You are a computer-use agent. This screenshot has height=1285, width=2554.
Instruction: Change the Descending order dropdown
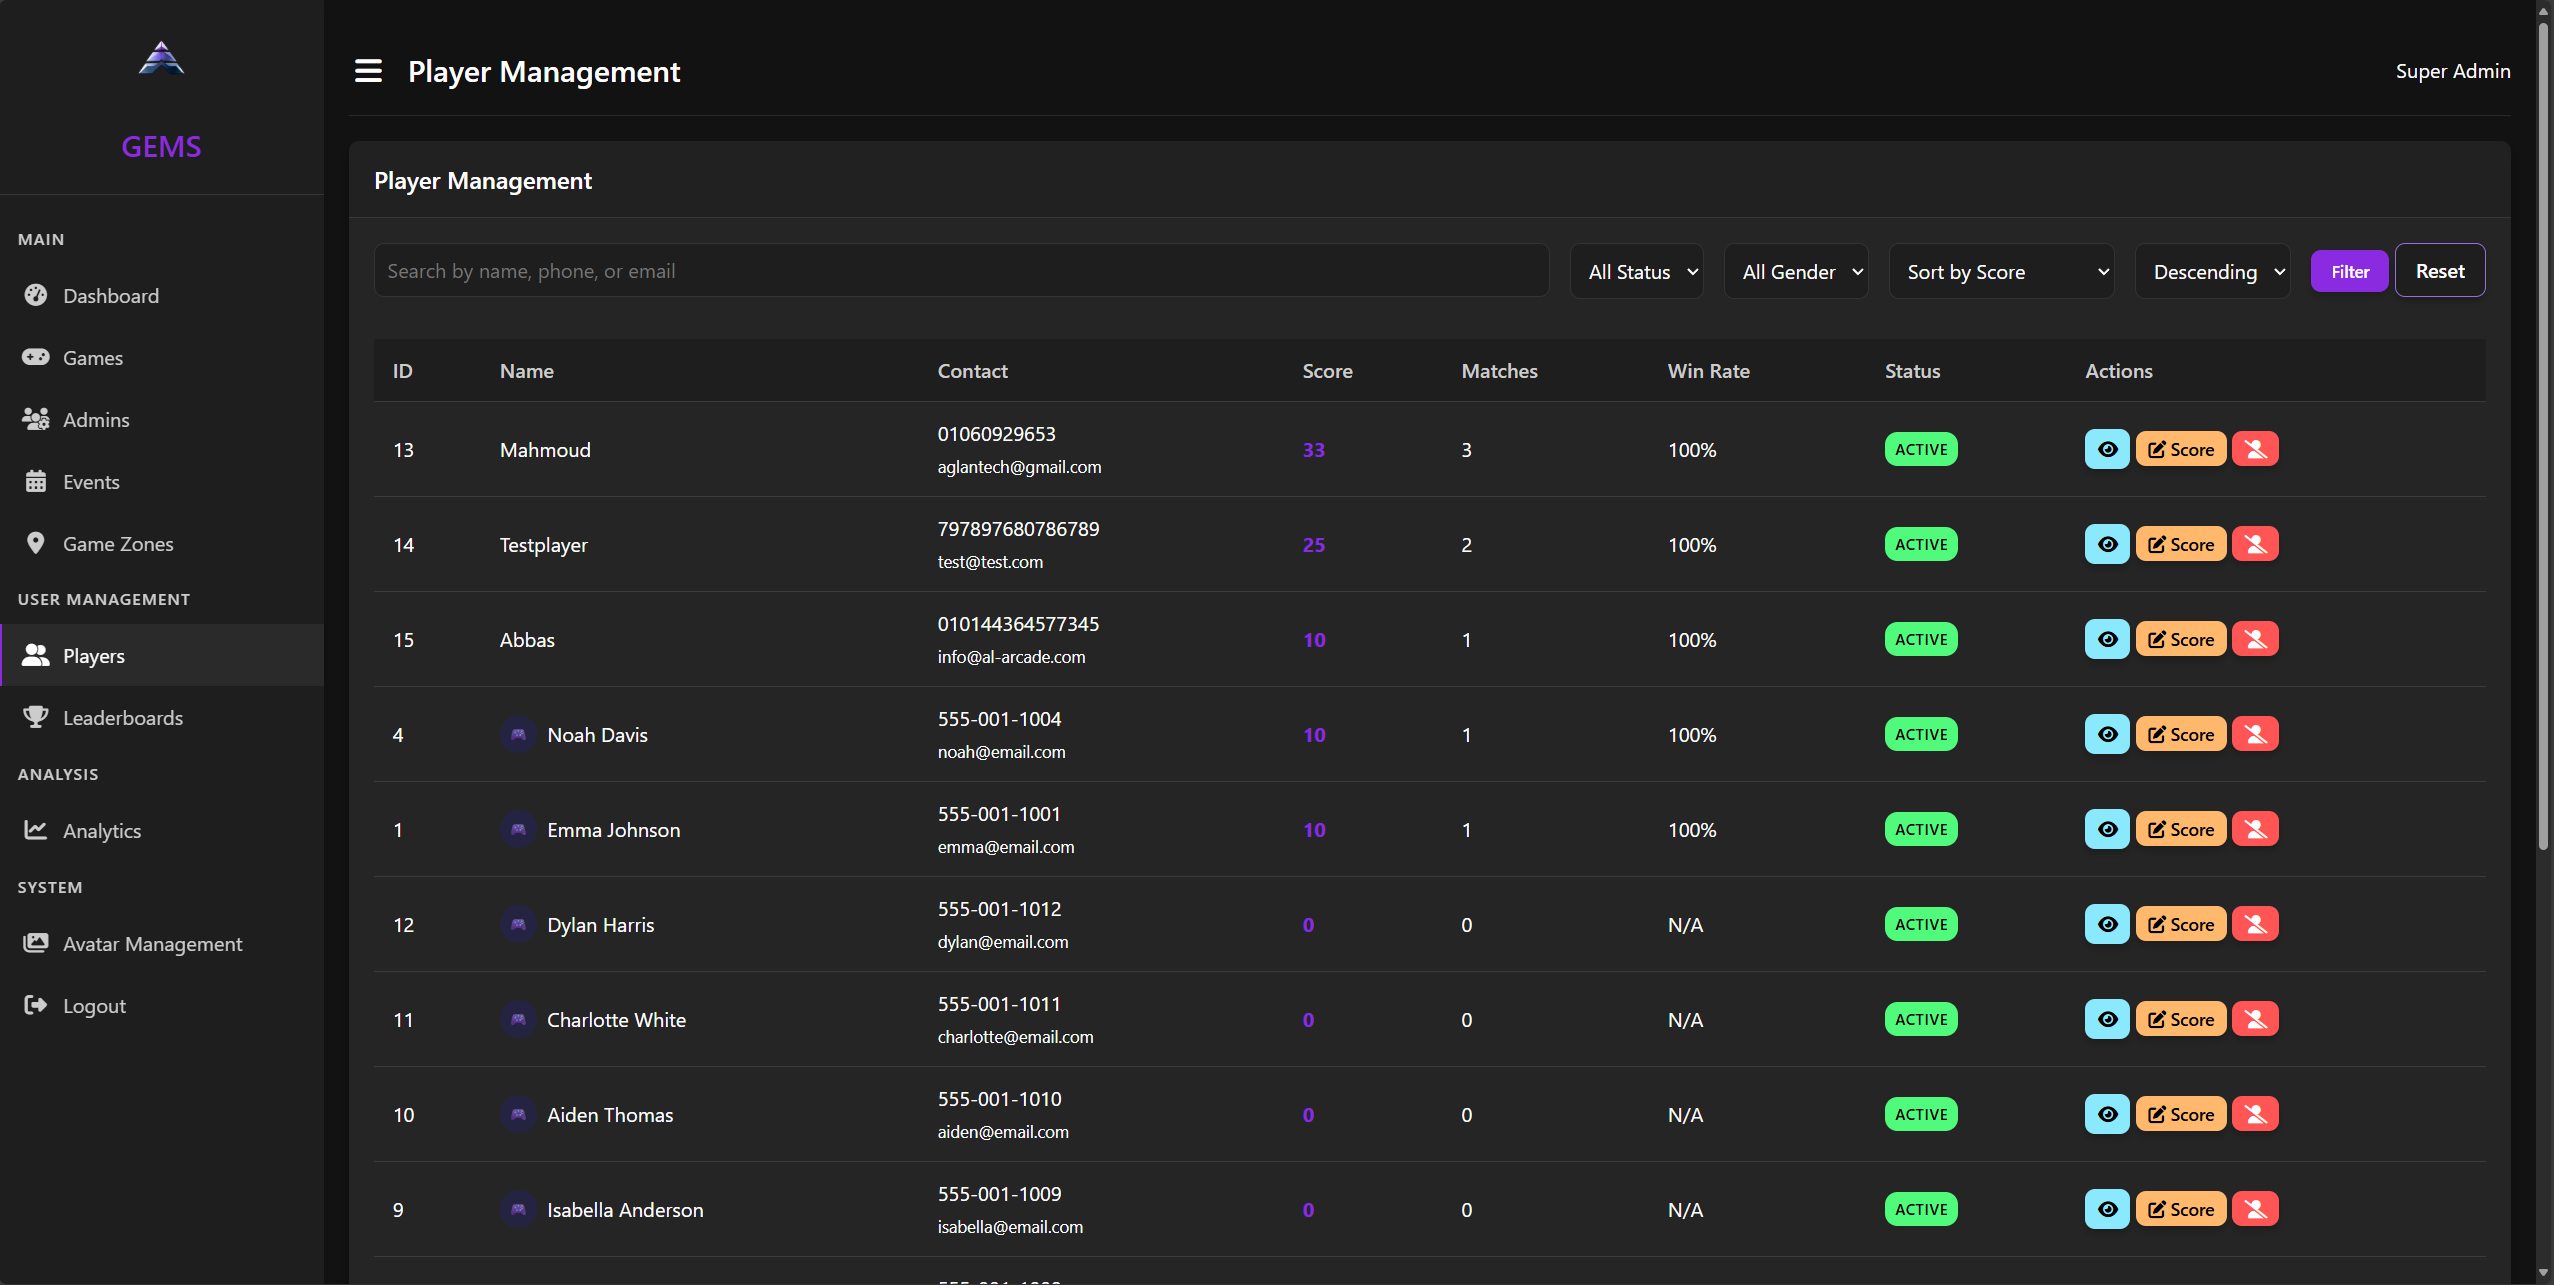pyautogui.click(x=2212, y=272)
